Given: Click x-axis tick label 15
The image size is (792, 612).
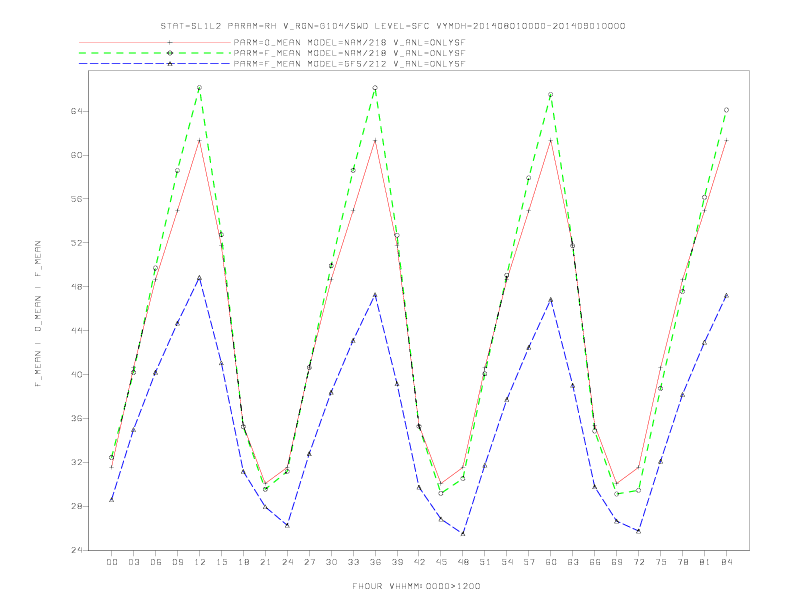Looking at the screenshot, I should pyautogui.click(x=221, y=562).
